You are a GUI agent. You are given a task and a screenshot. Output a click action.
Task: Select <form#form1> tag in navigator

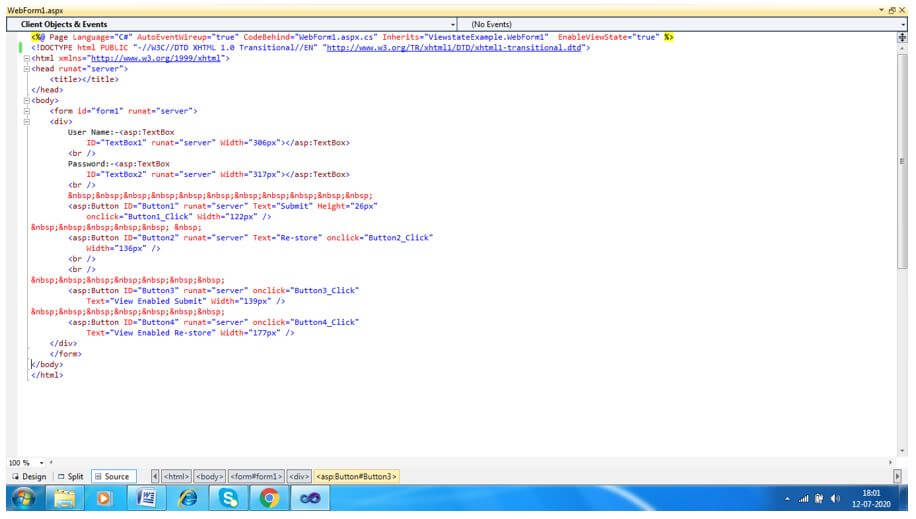click(x=256, y=477)
